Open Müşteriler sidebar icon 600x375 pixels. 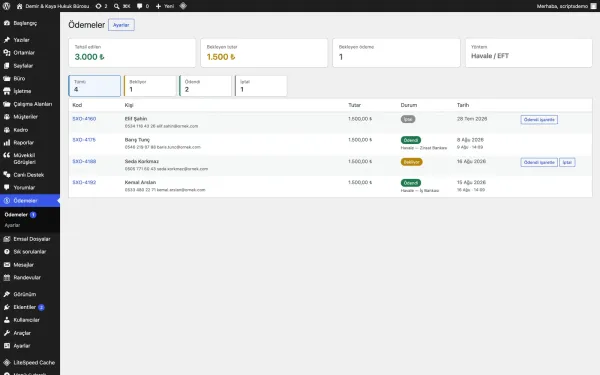coord(7,117)
